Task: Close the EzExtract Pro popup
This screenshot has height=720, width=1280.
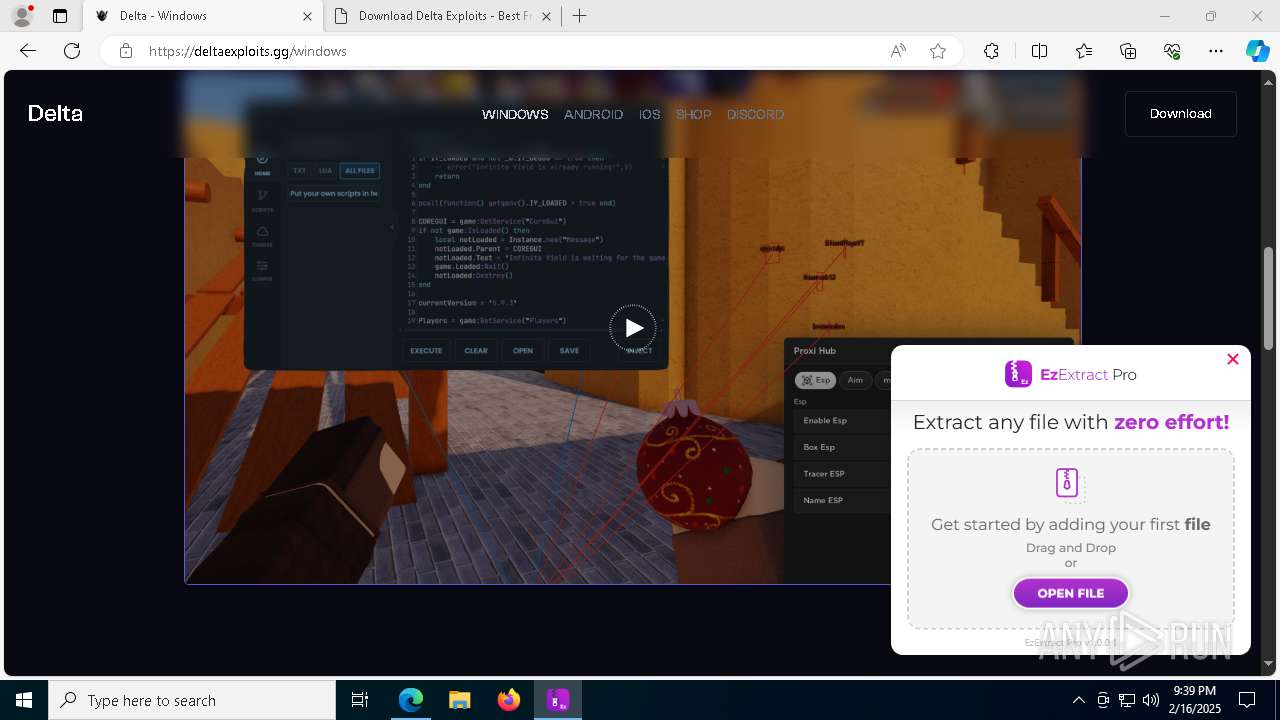Action: 1233,359
